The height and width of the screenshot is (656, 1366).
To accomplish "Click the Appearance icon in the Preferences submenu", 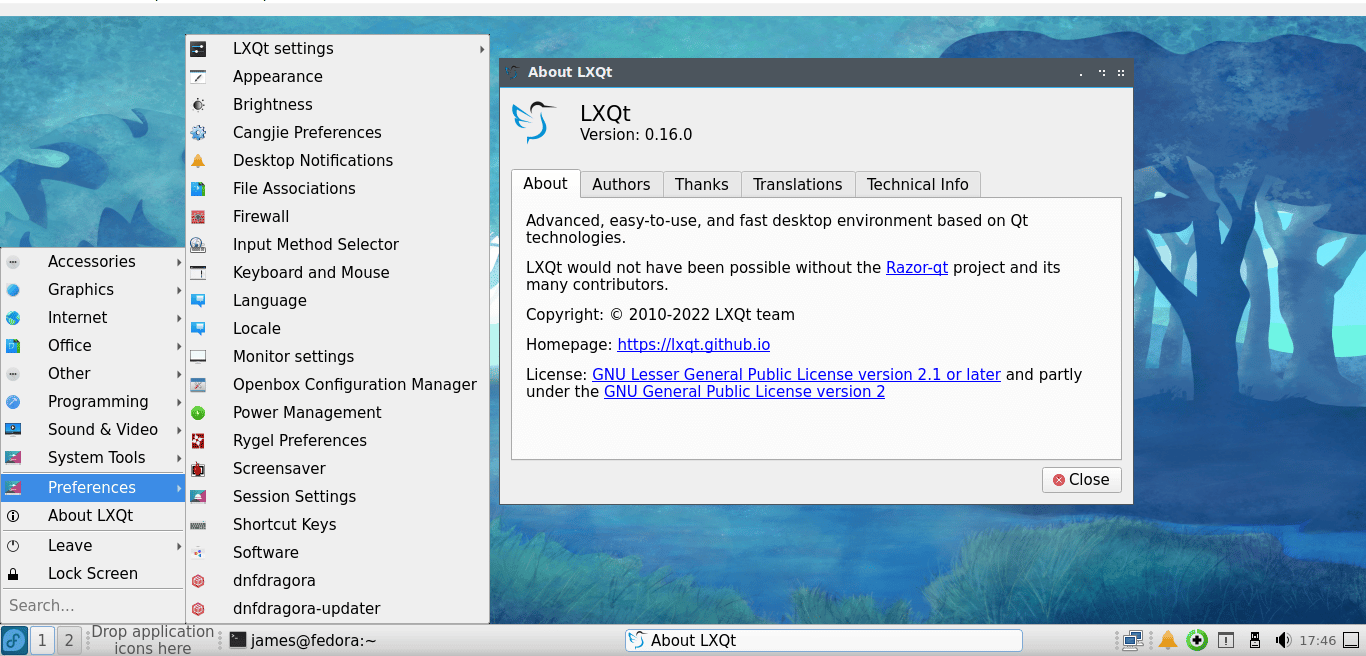I will click(x=198, y=77).
